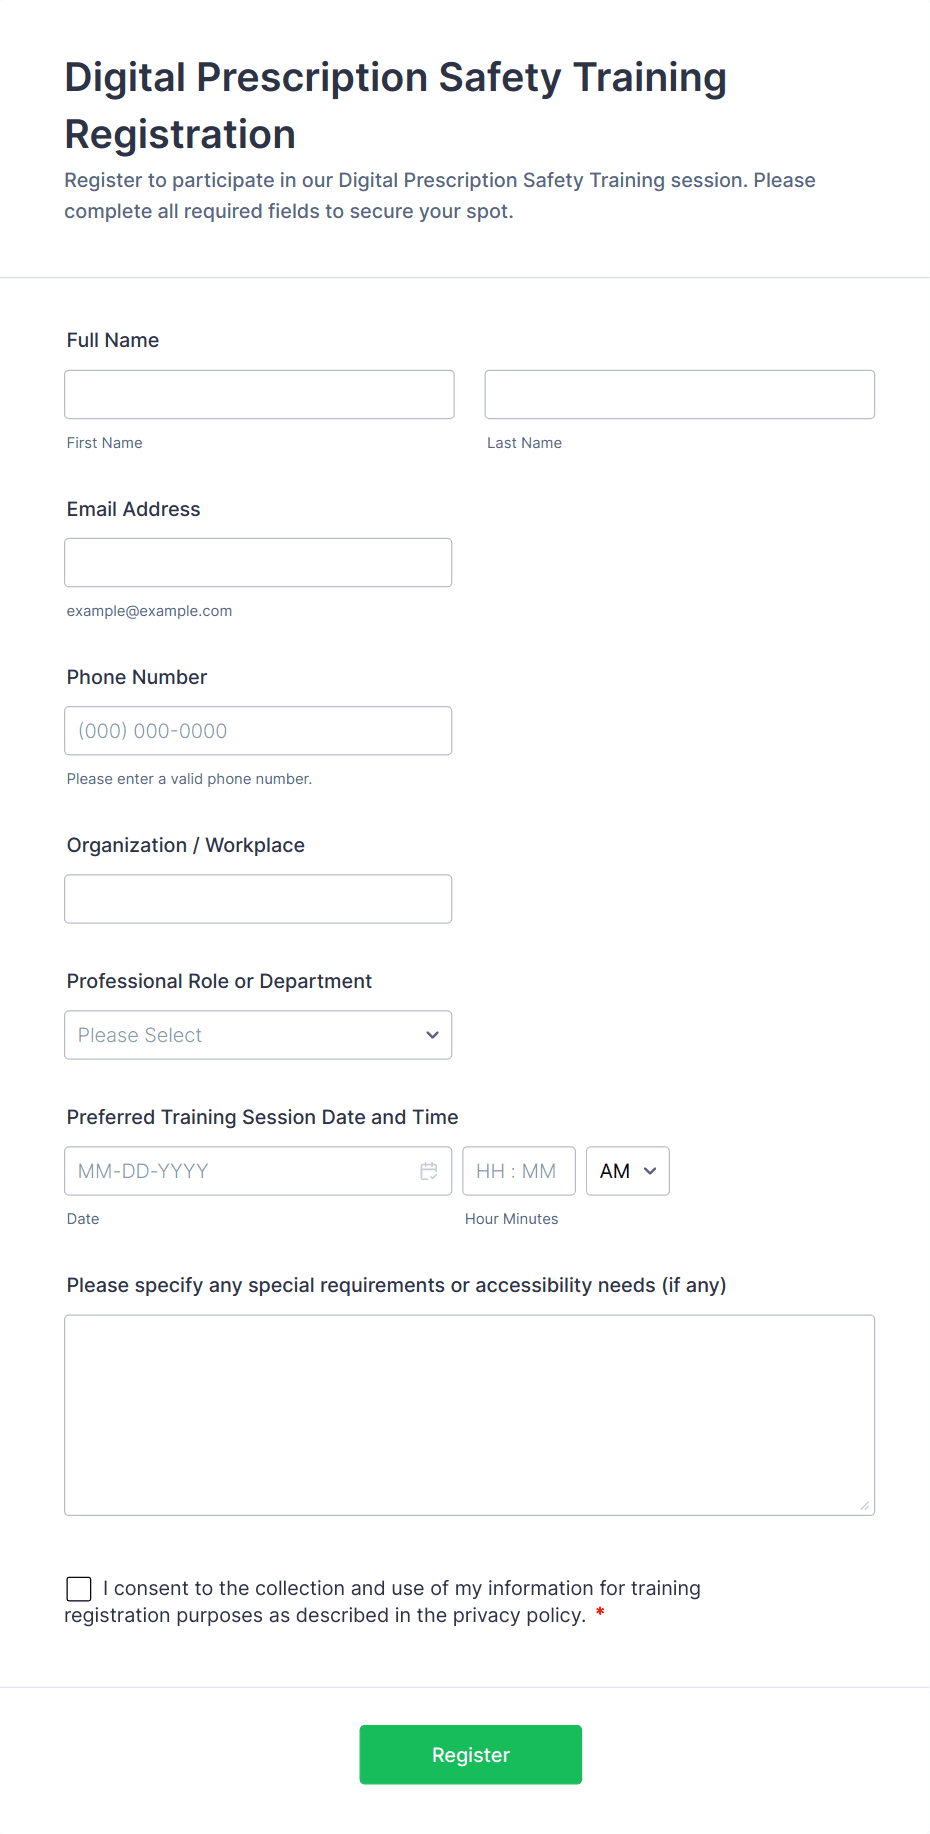Submit the form using Register
930x1834 pixels.
point(470,1754)
